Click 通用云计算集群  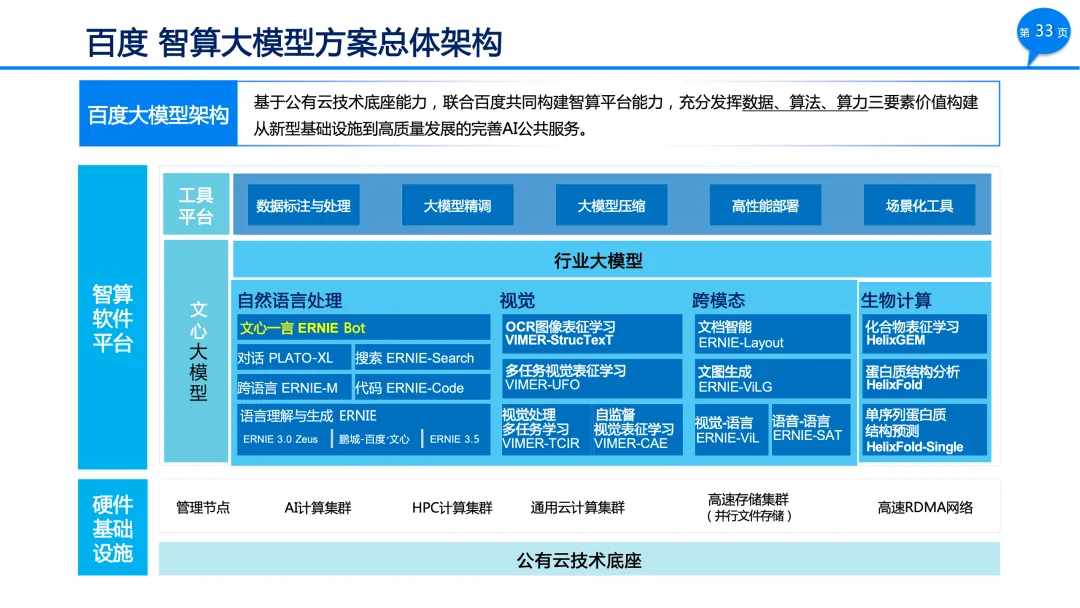pyautogui.click(x=577, y=507)
